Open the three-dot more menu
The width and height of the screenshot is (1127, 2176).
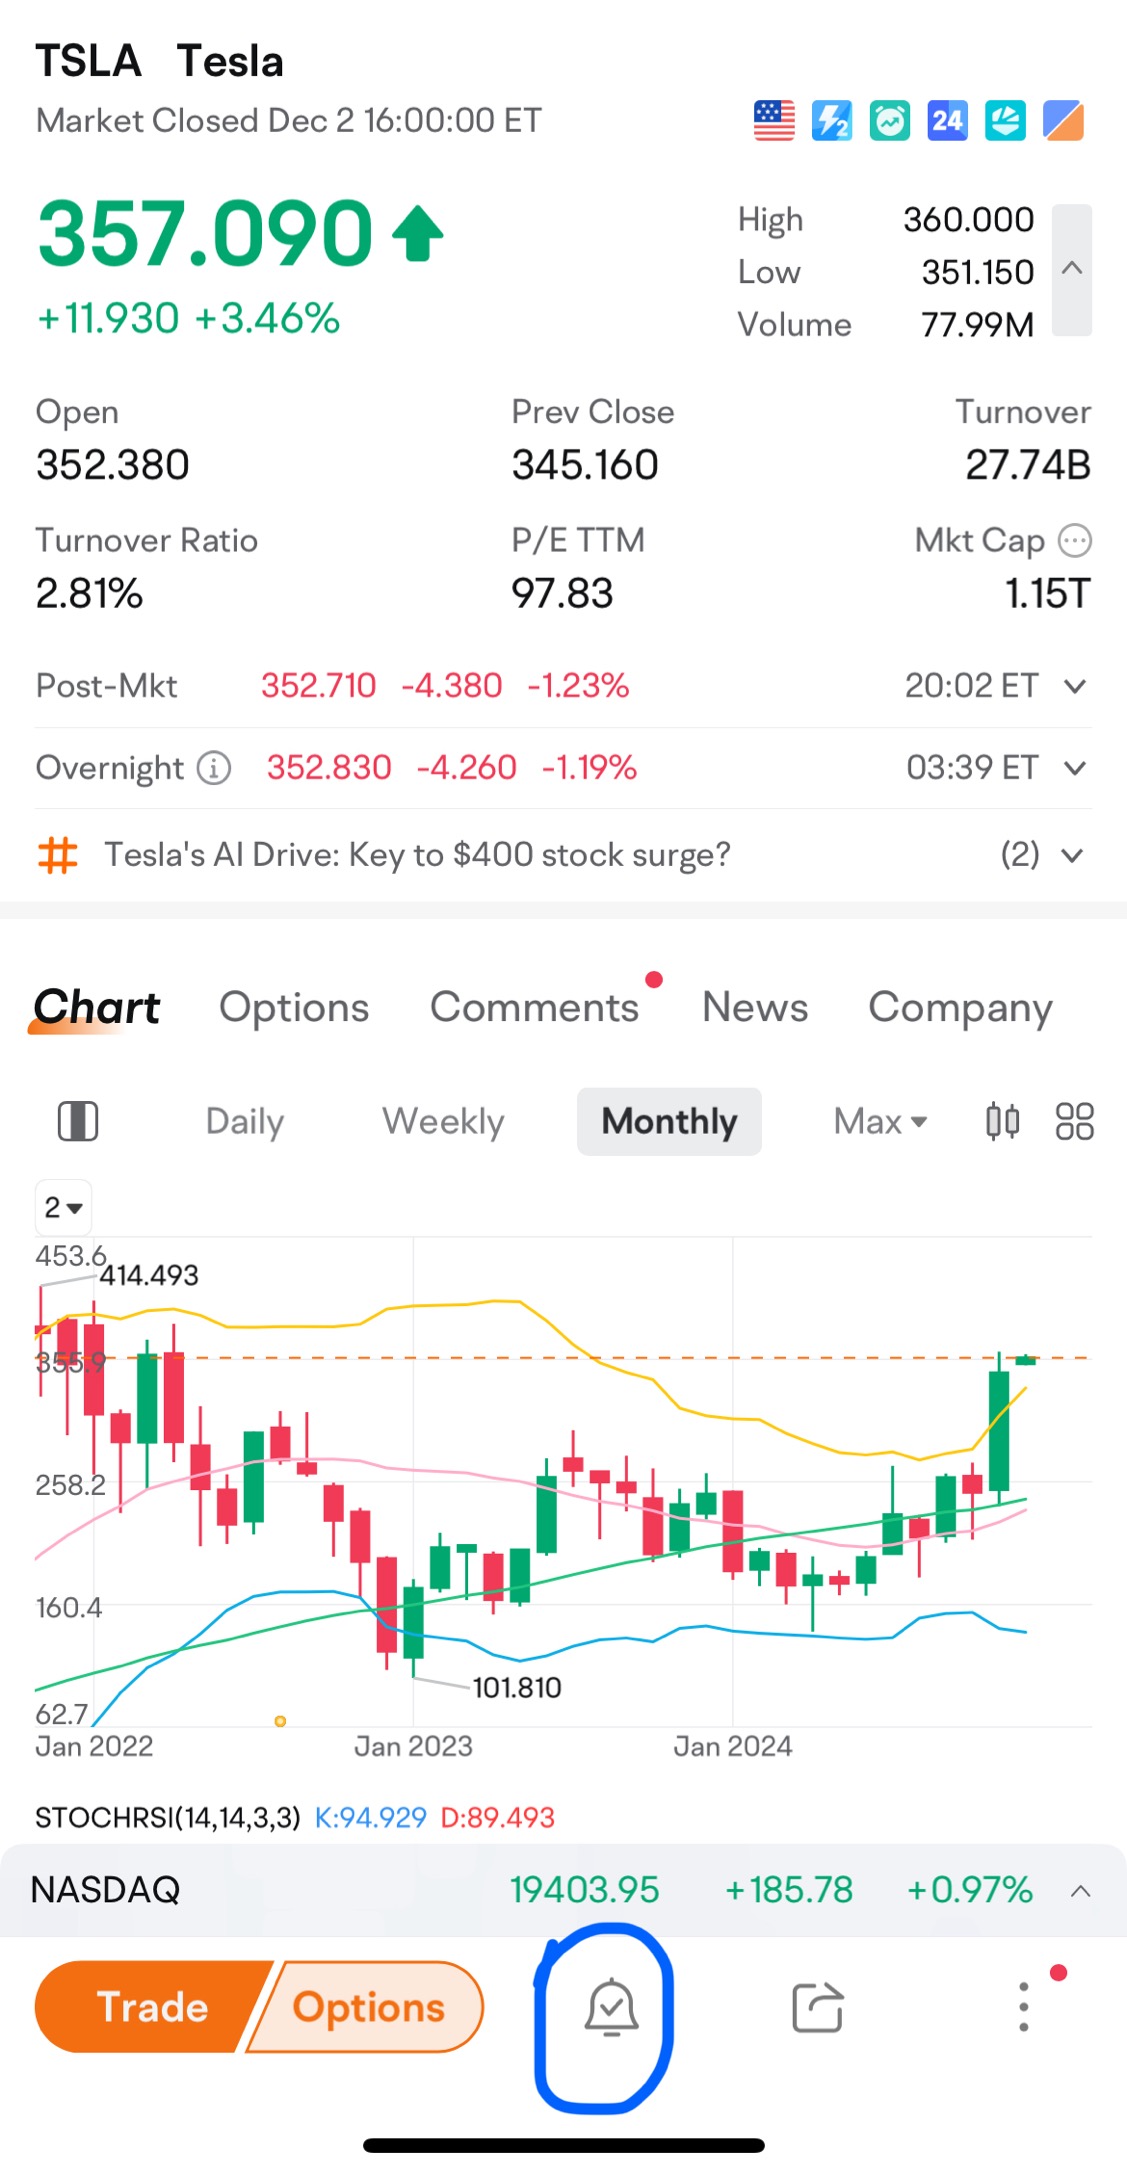click(x=1023, y=2006)
